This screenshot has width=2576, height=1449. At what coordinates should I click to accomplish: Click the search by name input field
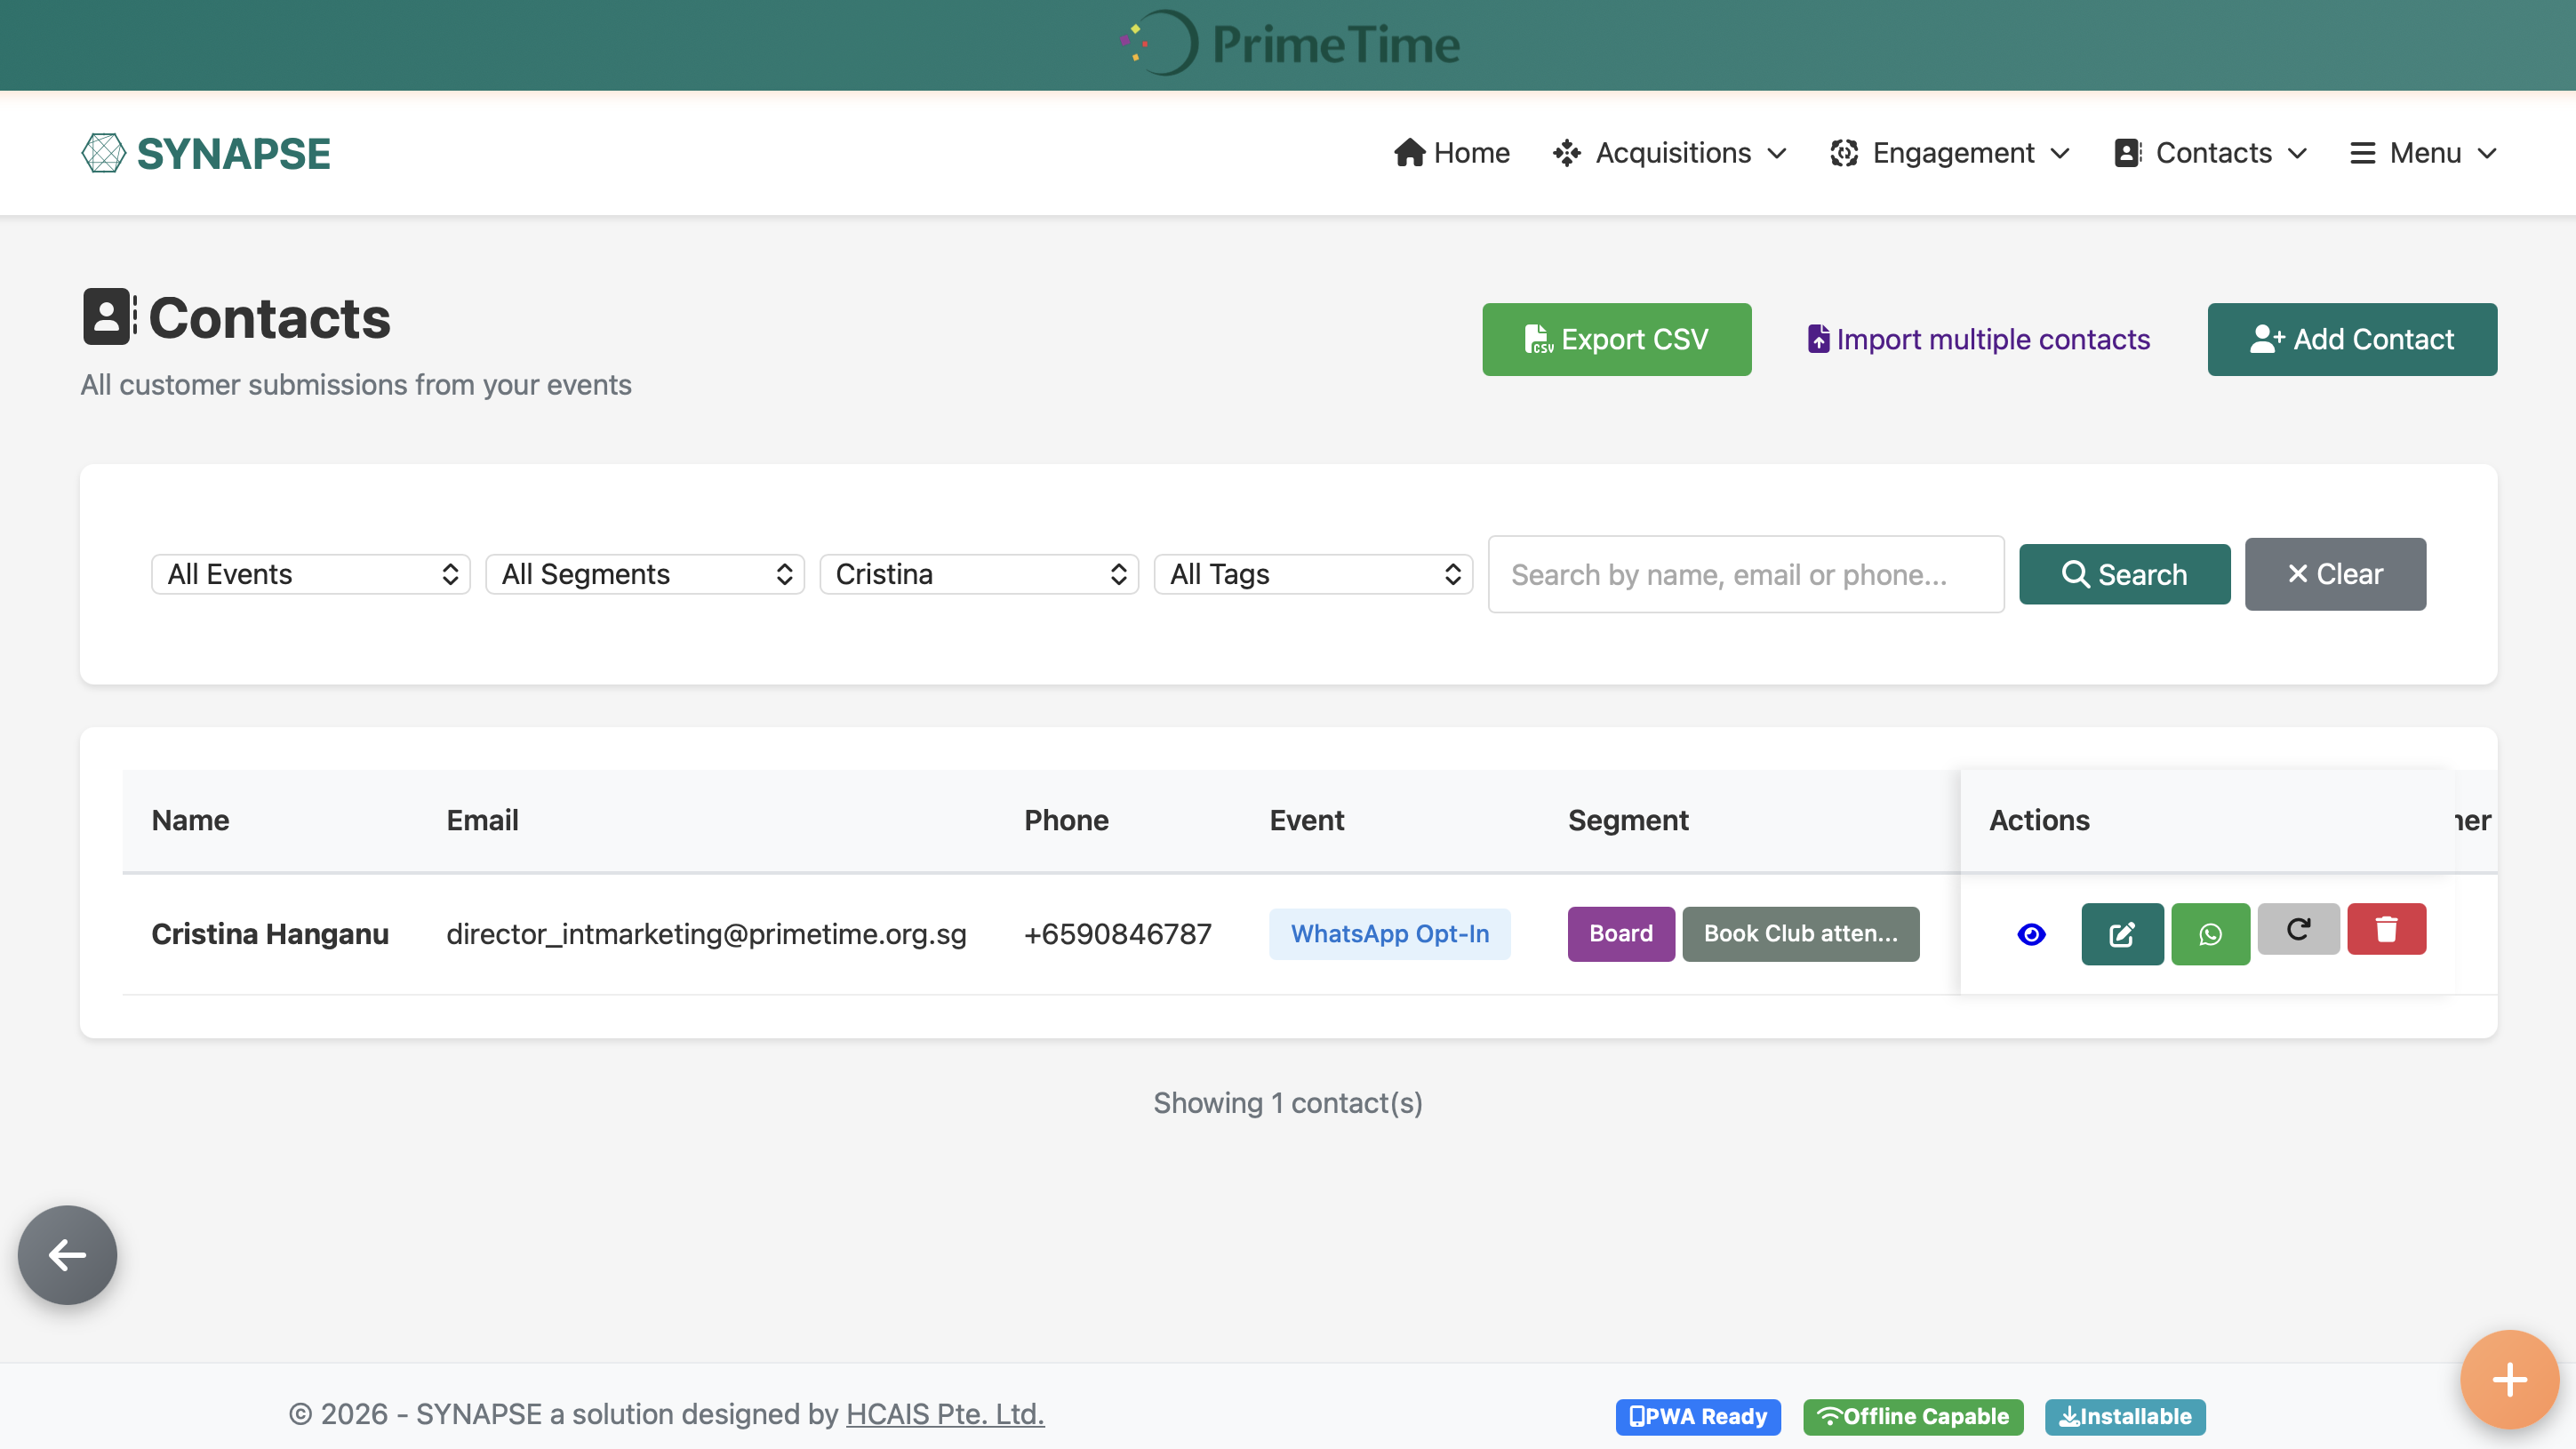coord(1745,574)
